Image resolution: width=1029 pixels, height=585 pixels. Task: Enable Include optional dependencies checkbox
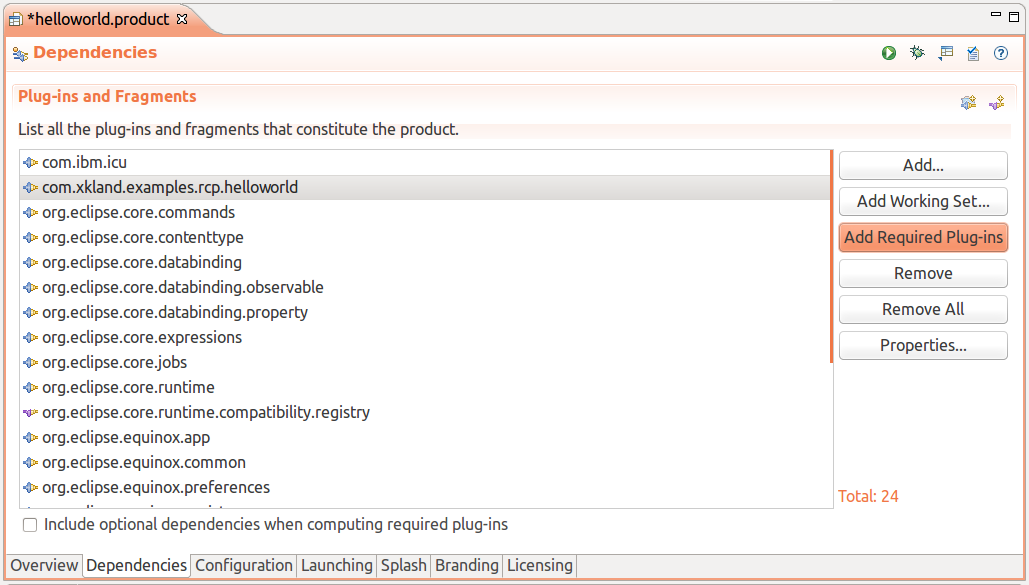(x=30, y=525)
